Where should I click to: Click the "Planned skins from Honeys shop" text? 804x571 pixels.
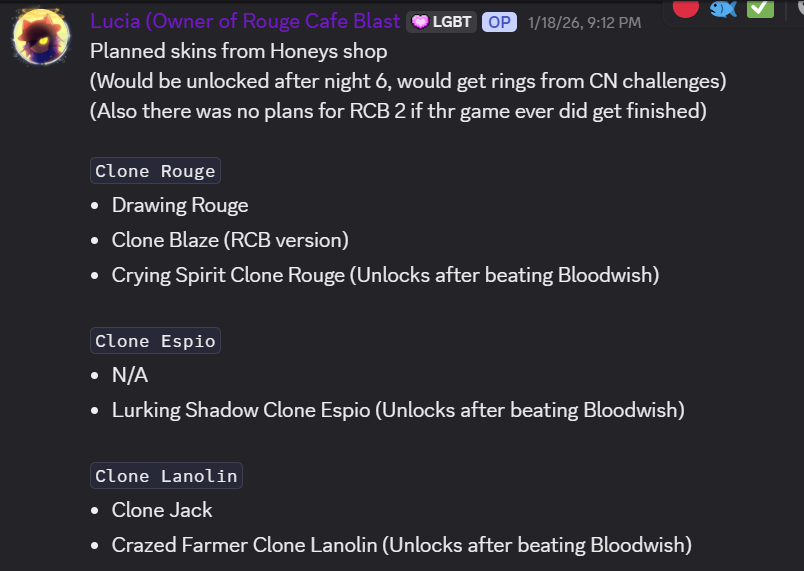[x=238, y=51]
